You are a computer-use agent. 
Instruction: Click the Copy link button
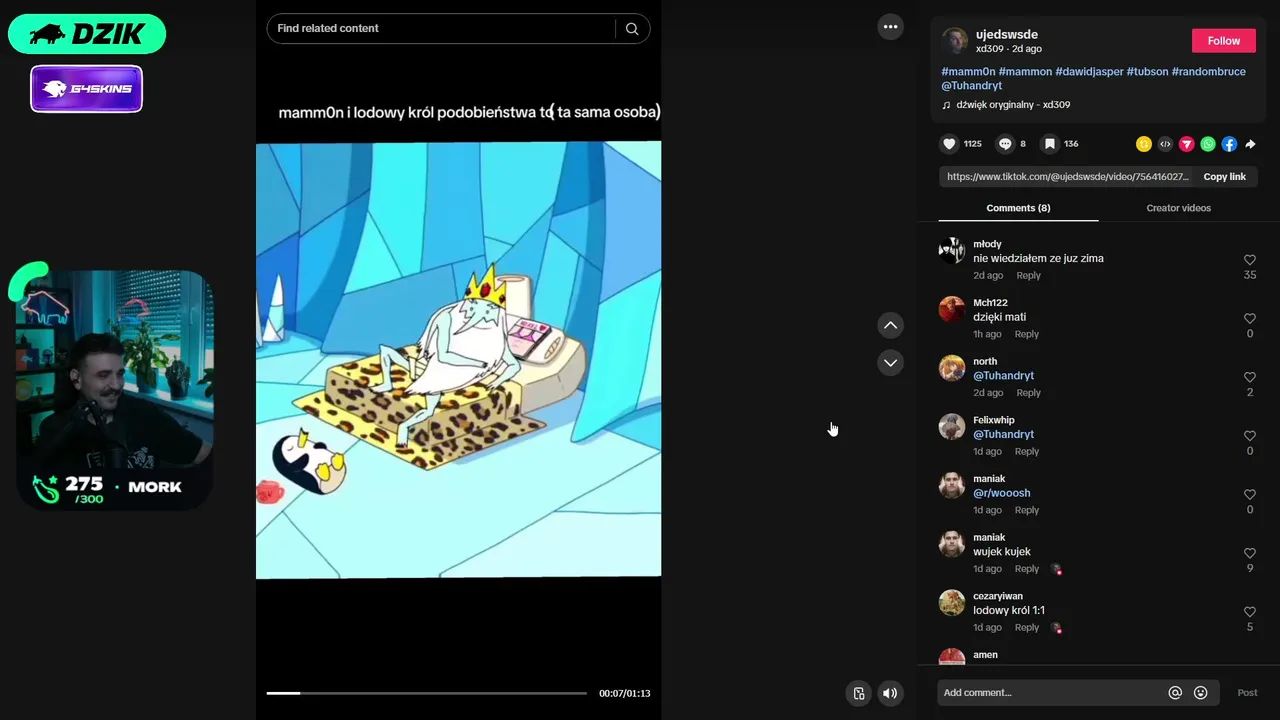[x=1224, y=177]
